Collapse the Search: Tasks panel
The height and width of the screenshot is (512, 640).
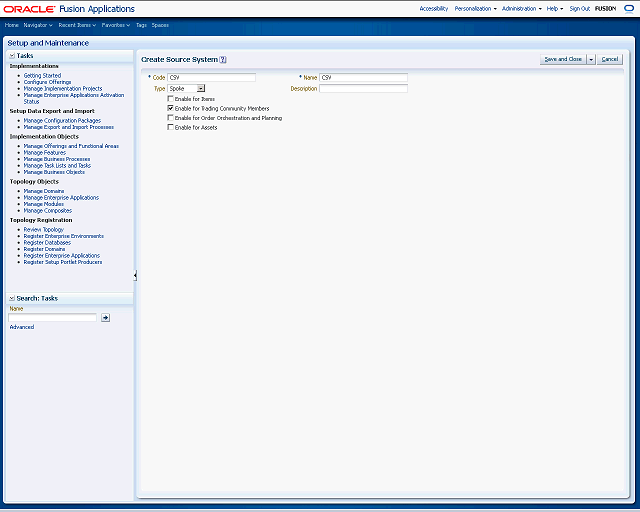[x=12, y=298]
